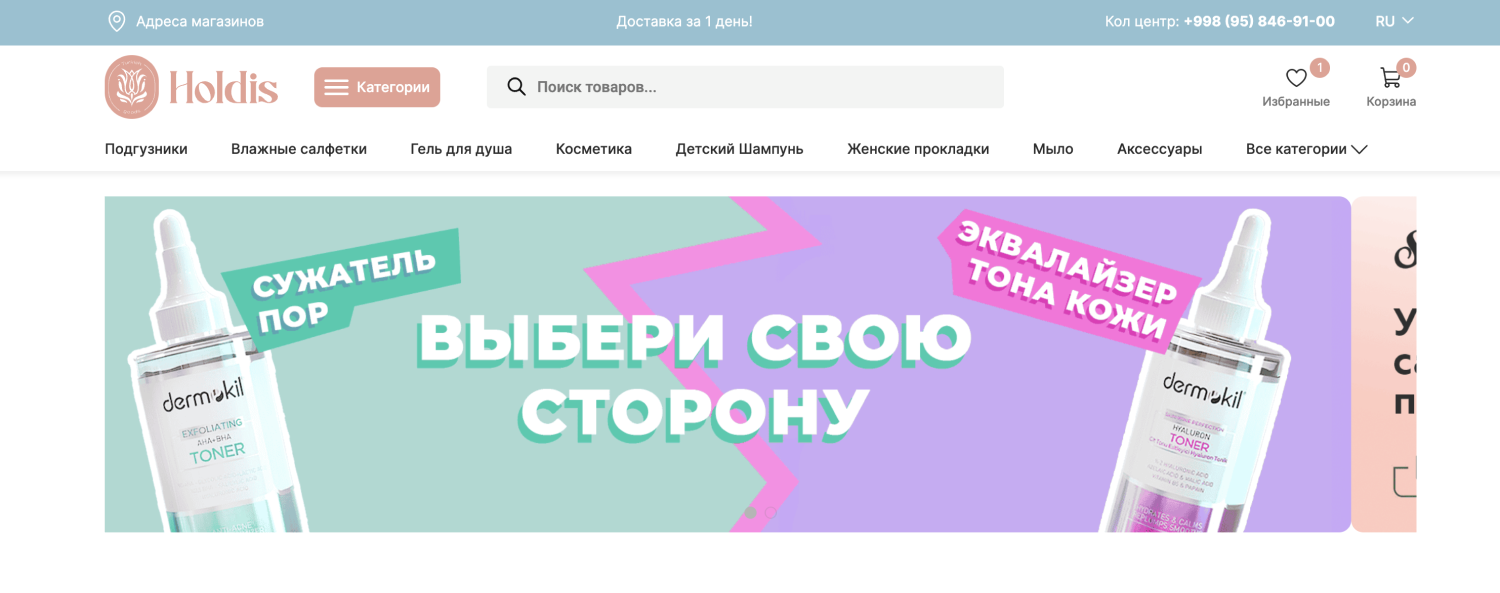
Task: Click the Адреса магазинов link
Action: [200, 21]
